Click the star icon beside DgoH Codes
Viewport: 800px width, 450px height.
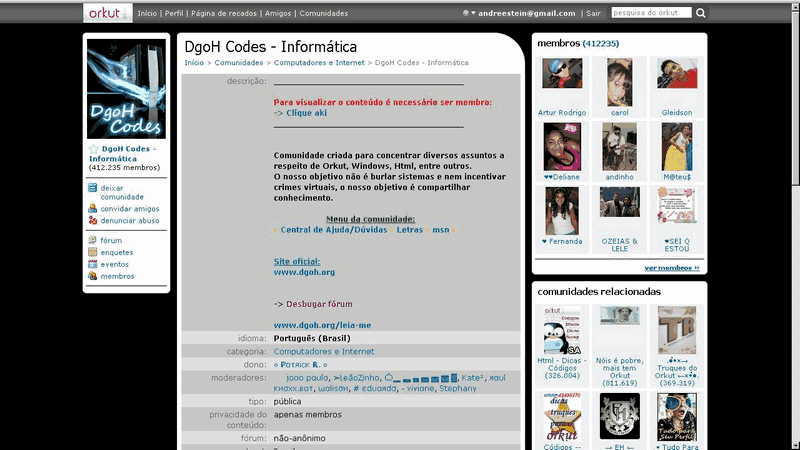(x=93, y=149)
